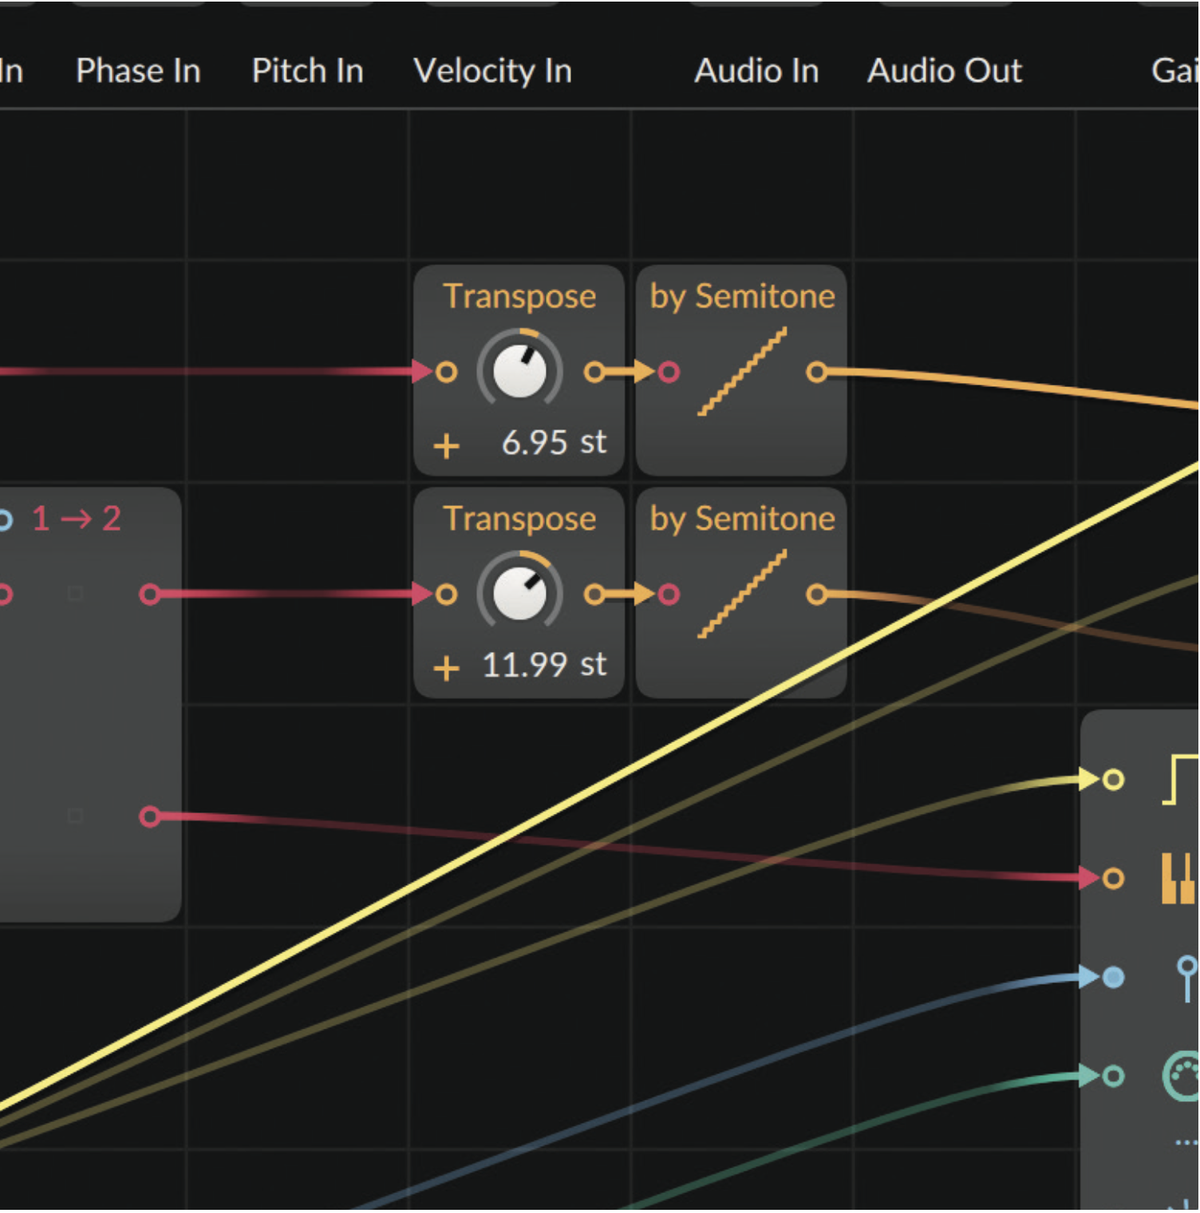Select the Audio Out column header

pos(944,70)
